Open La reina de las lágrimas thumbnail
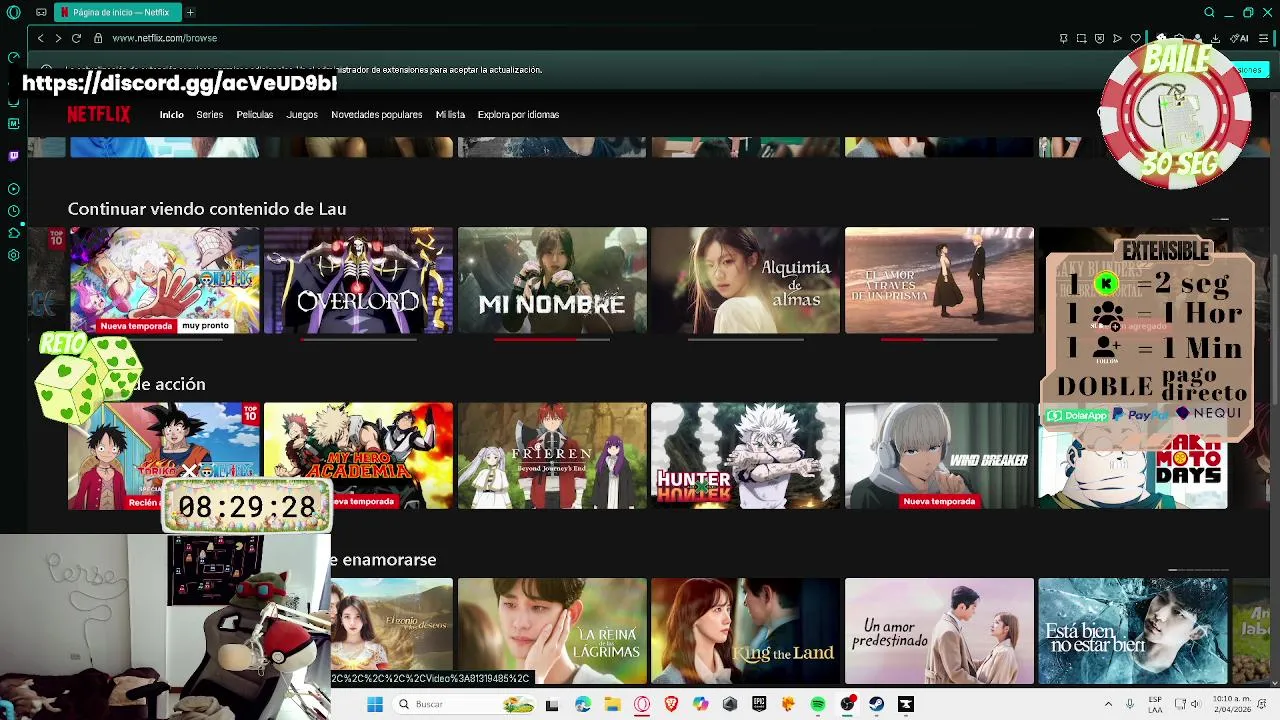Screen dimensions: 1280x720 tap(552, 631)
